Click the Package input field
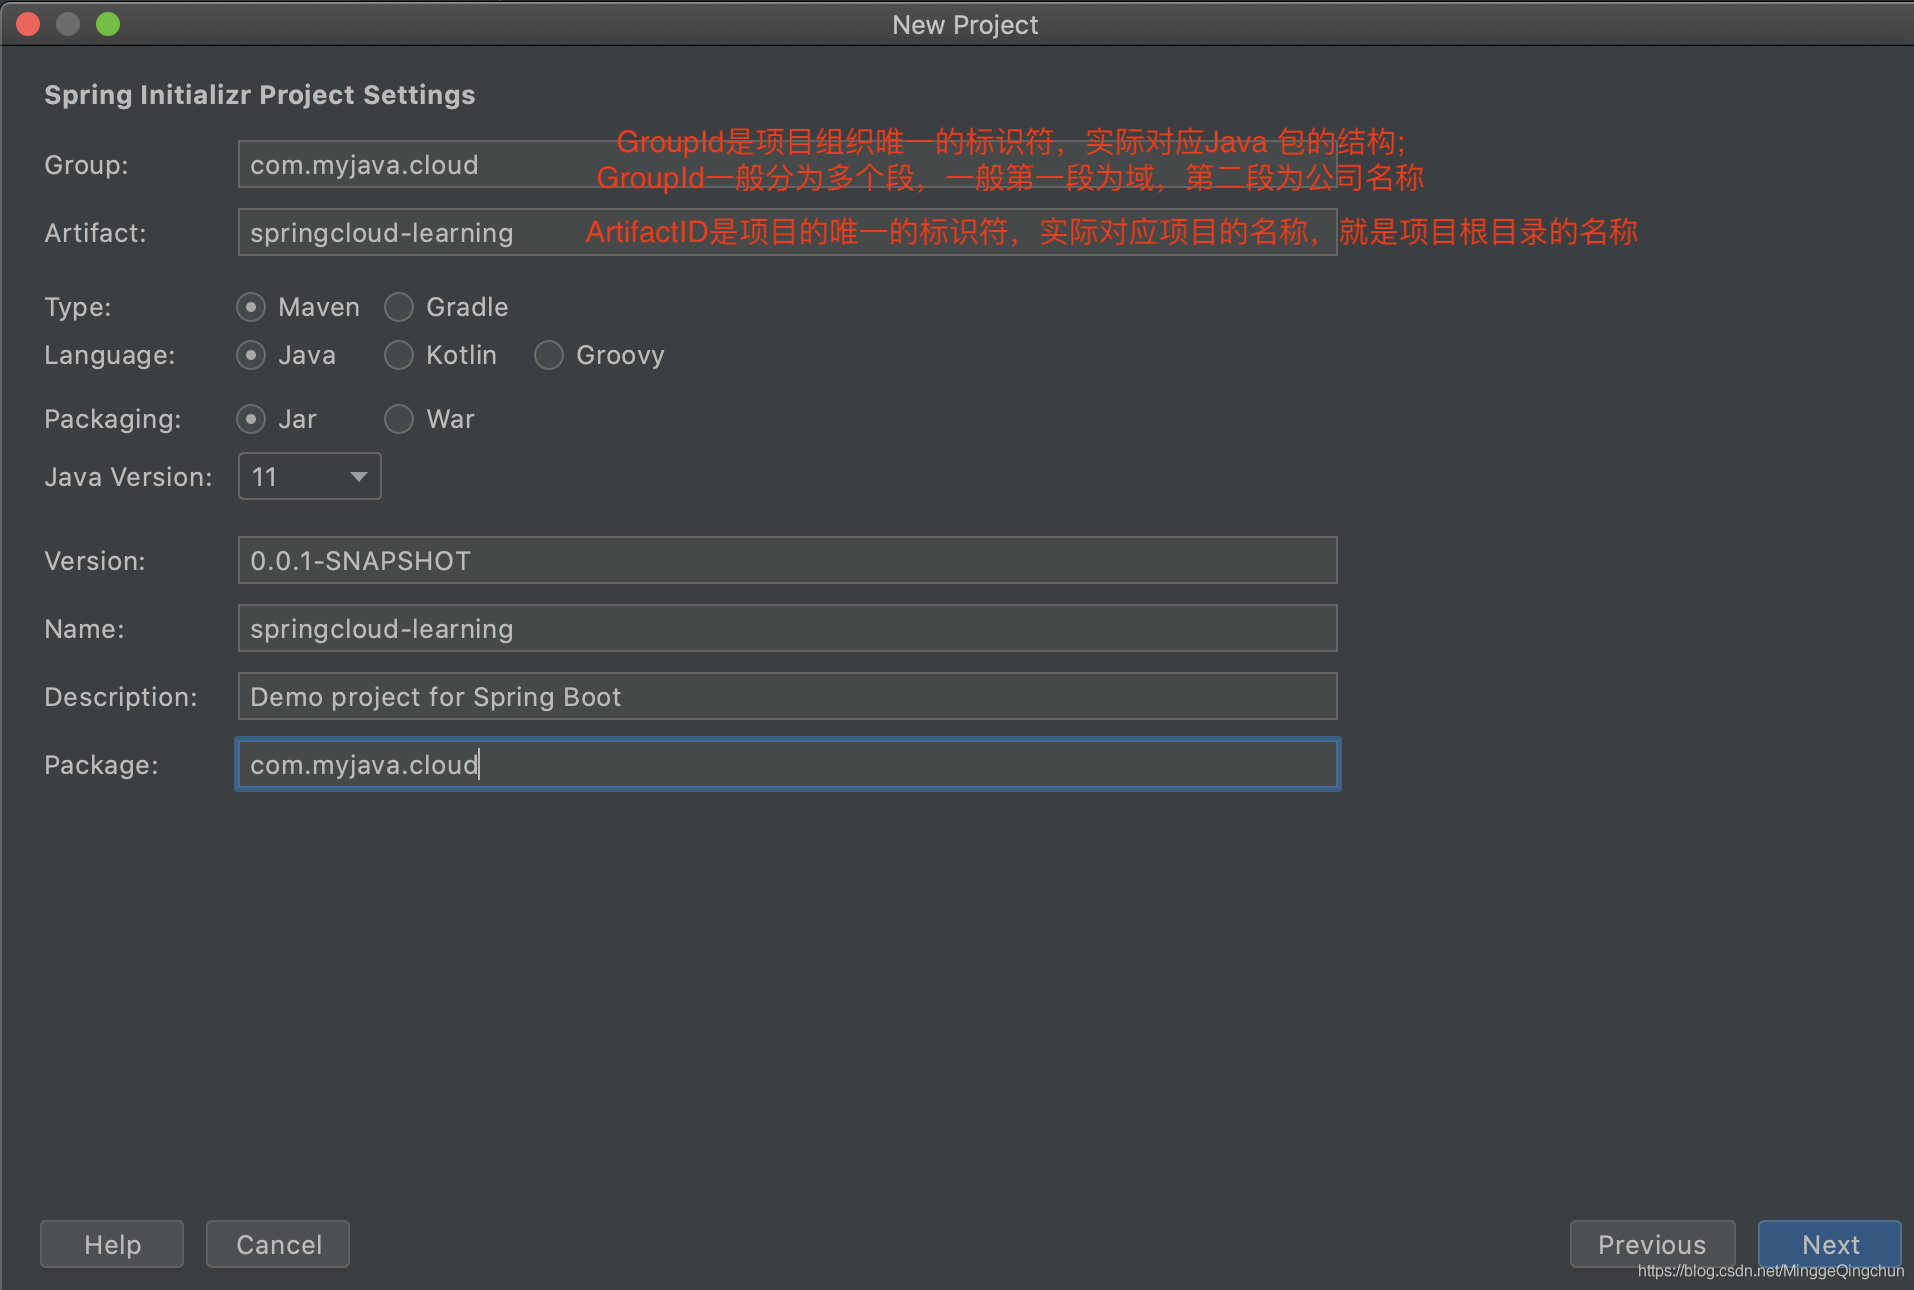 tap(788, 764)
